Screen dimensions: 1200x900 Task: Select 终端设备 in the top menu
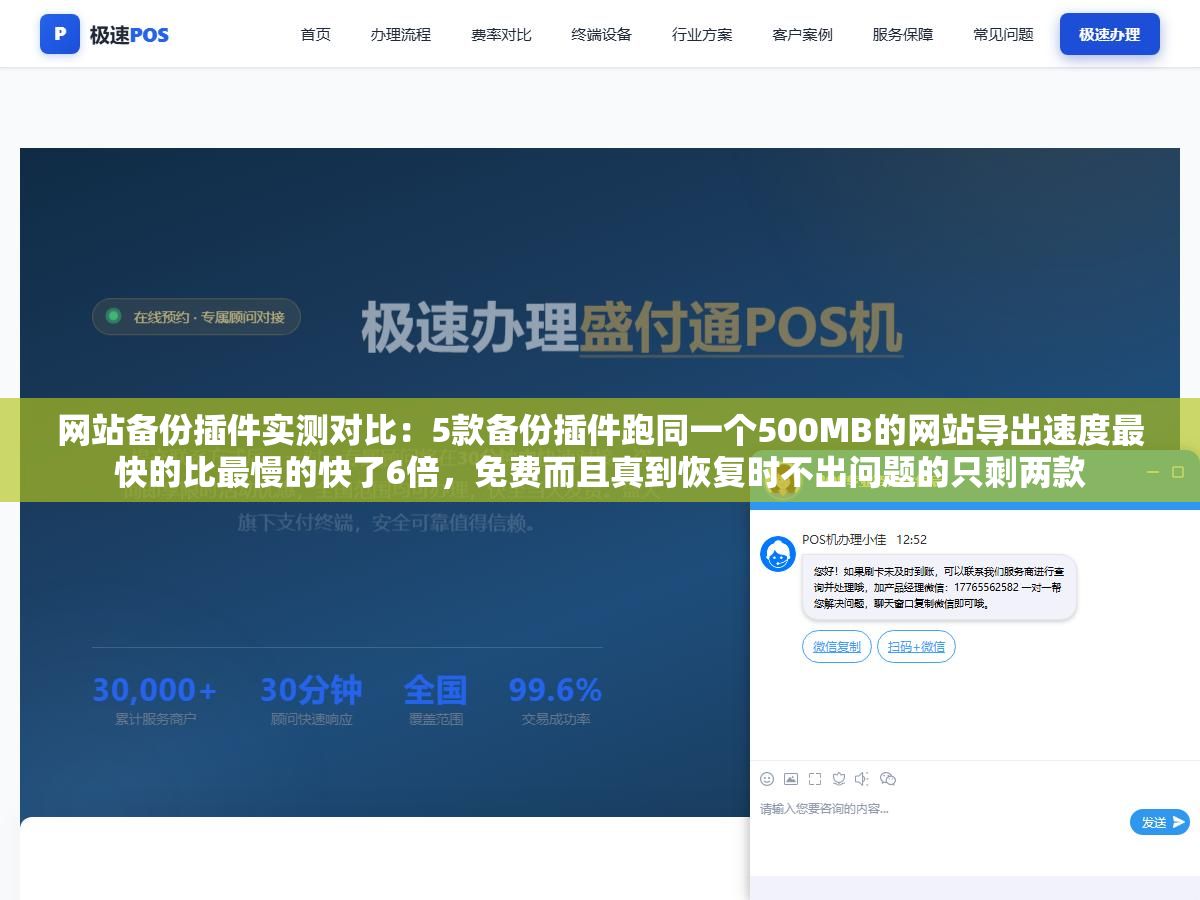[602, 34]
